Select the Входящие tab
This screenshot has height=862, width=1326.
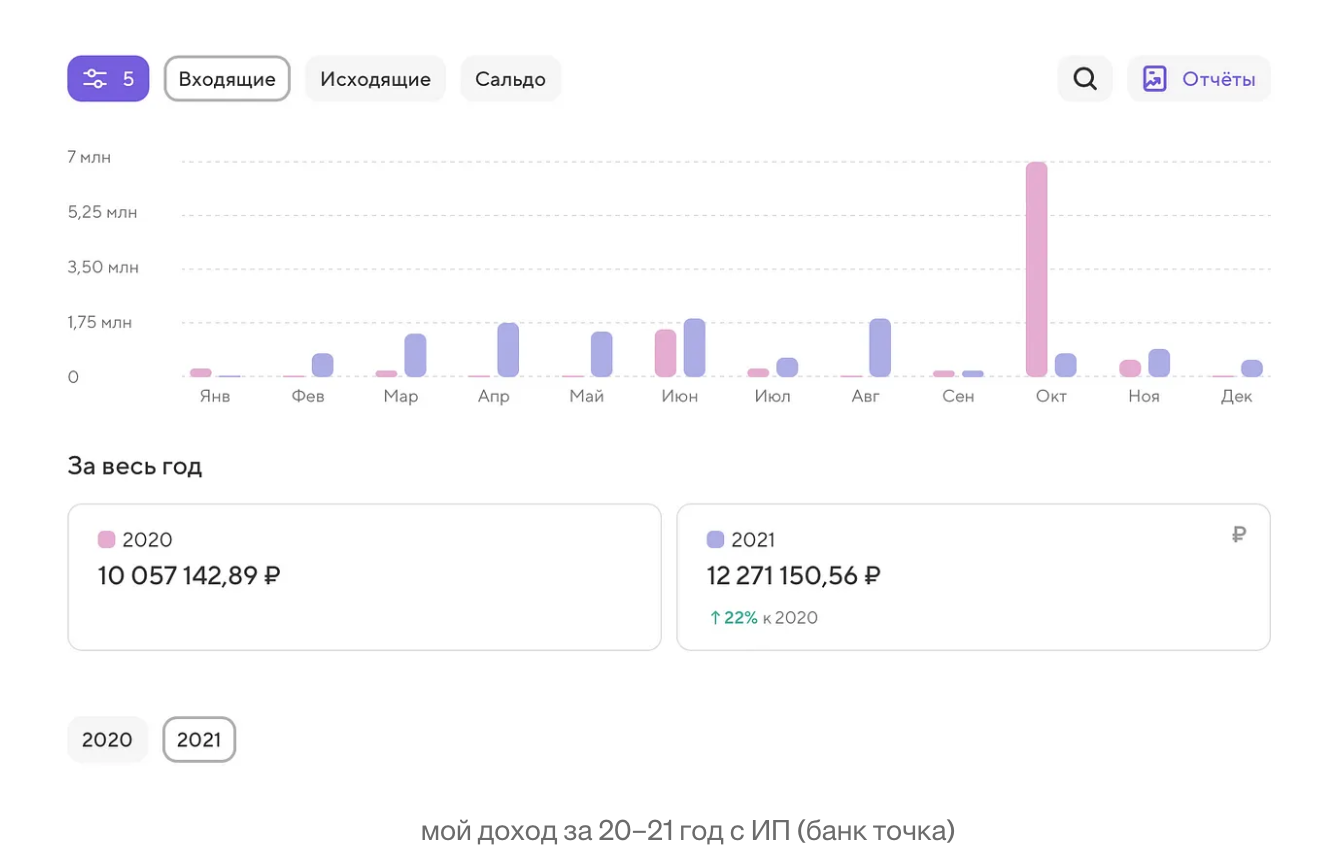pyautogui.click(x=227, y=79)
